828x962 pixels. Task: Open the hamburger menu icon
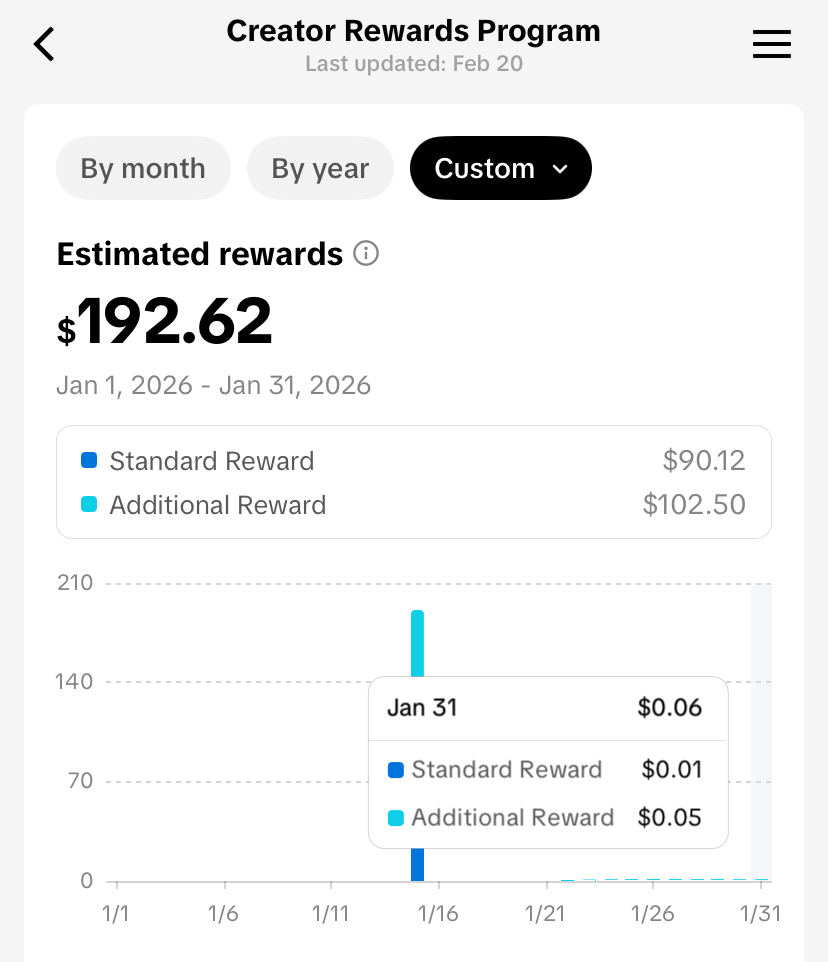772,44
